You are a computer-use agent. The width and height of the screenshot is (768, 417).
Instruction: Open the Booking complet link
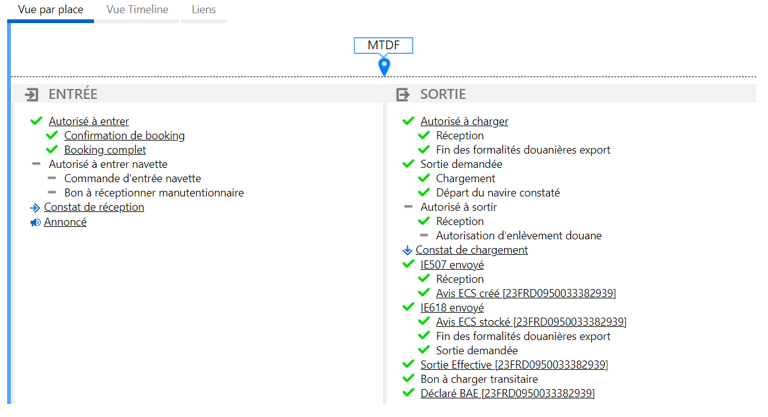pos(105,149)
